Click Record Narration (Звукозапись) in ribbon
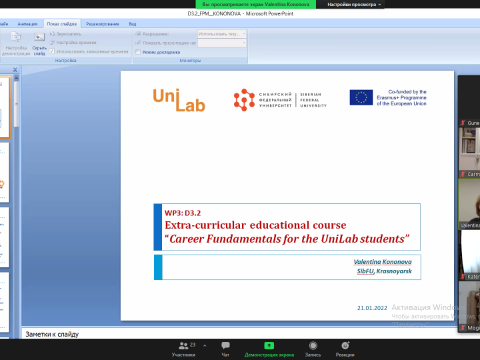480x360 pixels. click(x=65, y=34)
